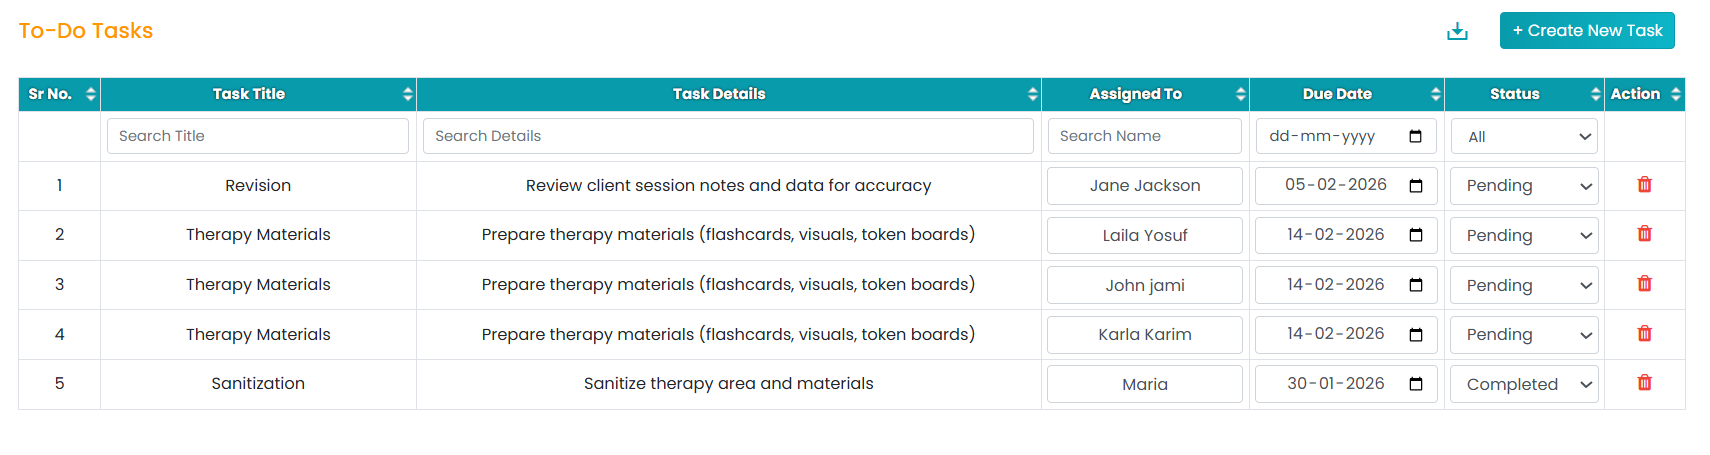Delete the Revision task row
1710x455 pixels.
pos(1644,185)
